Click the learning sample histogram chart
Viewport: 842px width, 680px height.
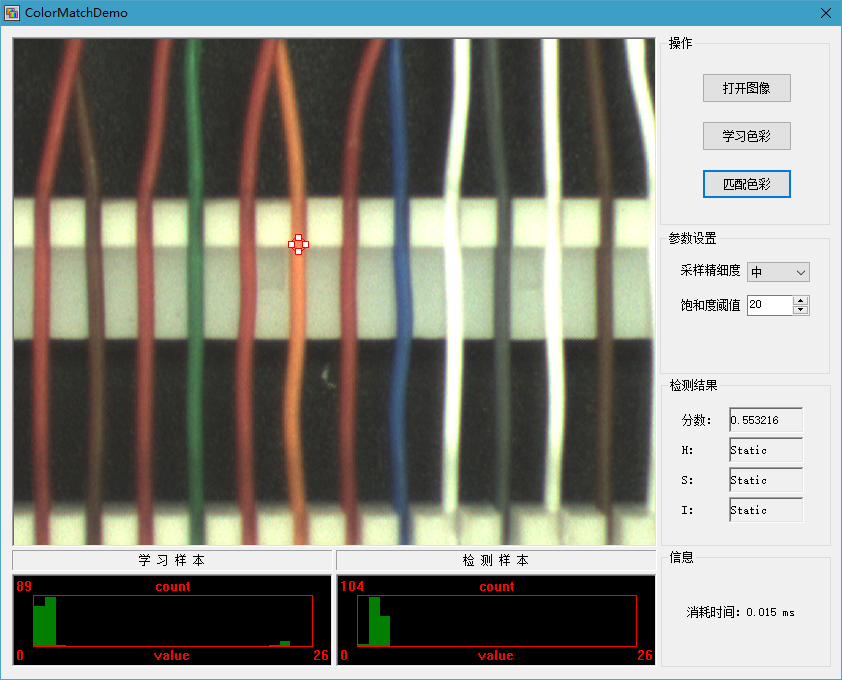click(x=172, y=620)
